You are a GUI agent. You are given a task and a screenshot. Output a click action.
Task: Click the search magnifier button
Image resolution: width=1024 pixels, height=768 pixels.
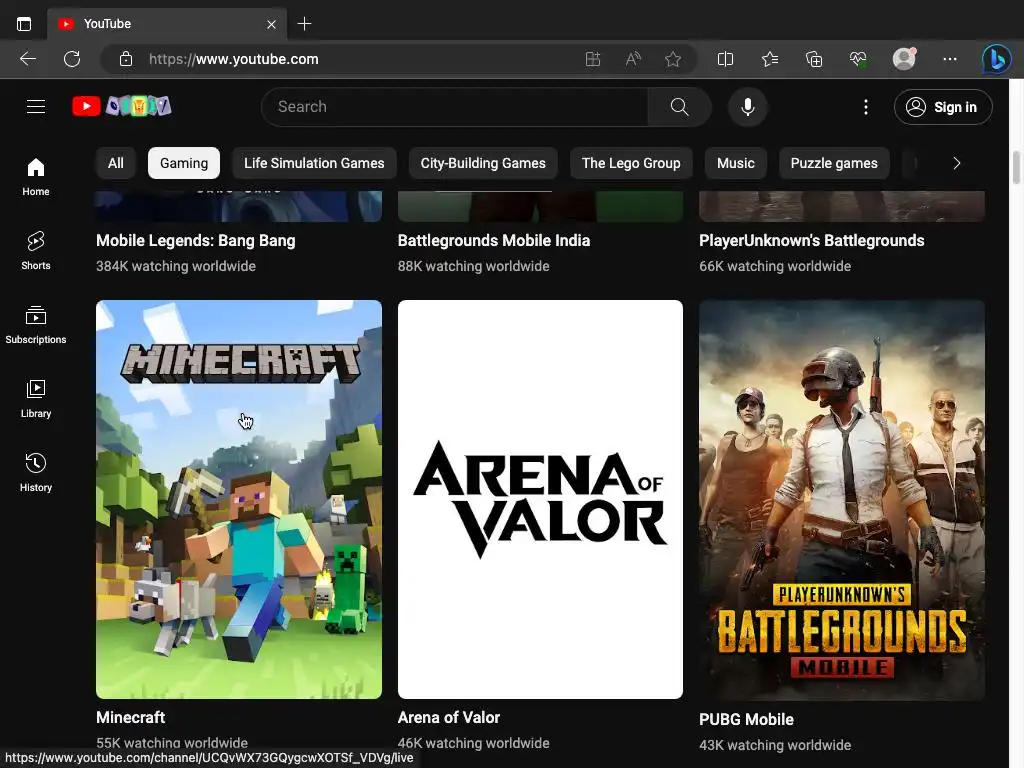tap(679, 106)
